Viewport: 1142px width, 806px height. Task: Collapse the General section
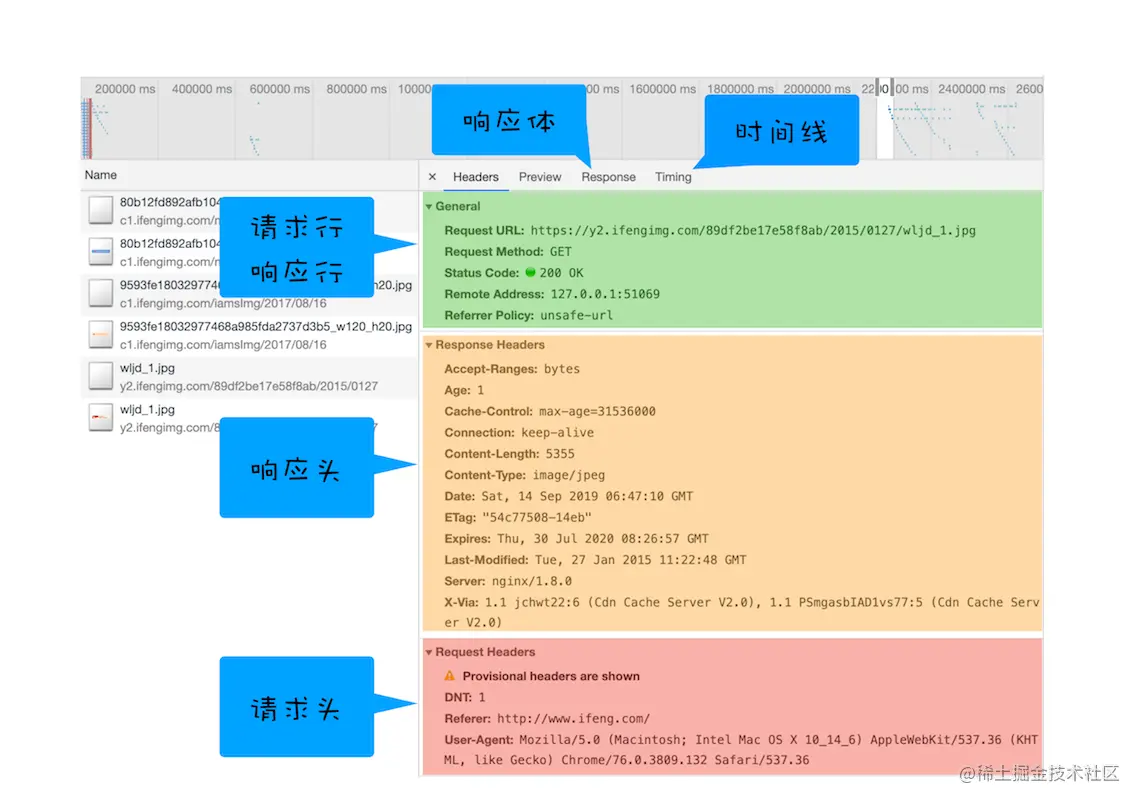[x=429, y=207]
